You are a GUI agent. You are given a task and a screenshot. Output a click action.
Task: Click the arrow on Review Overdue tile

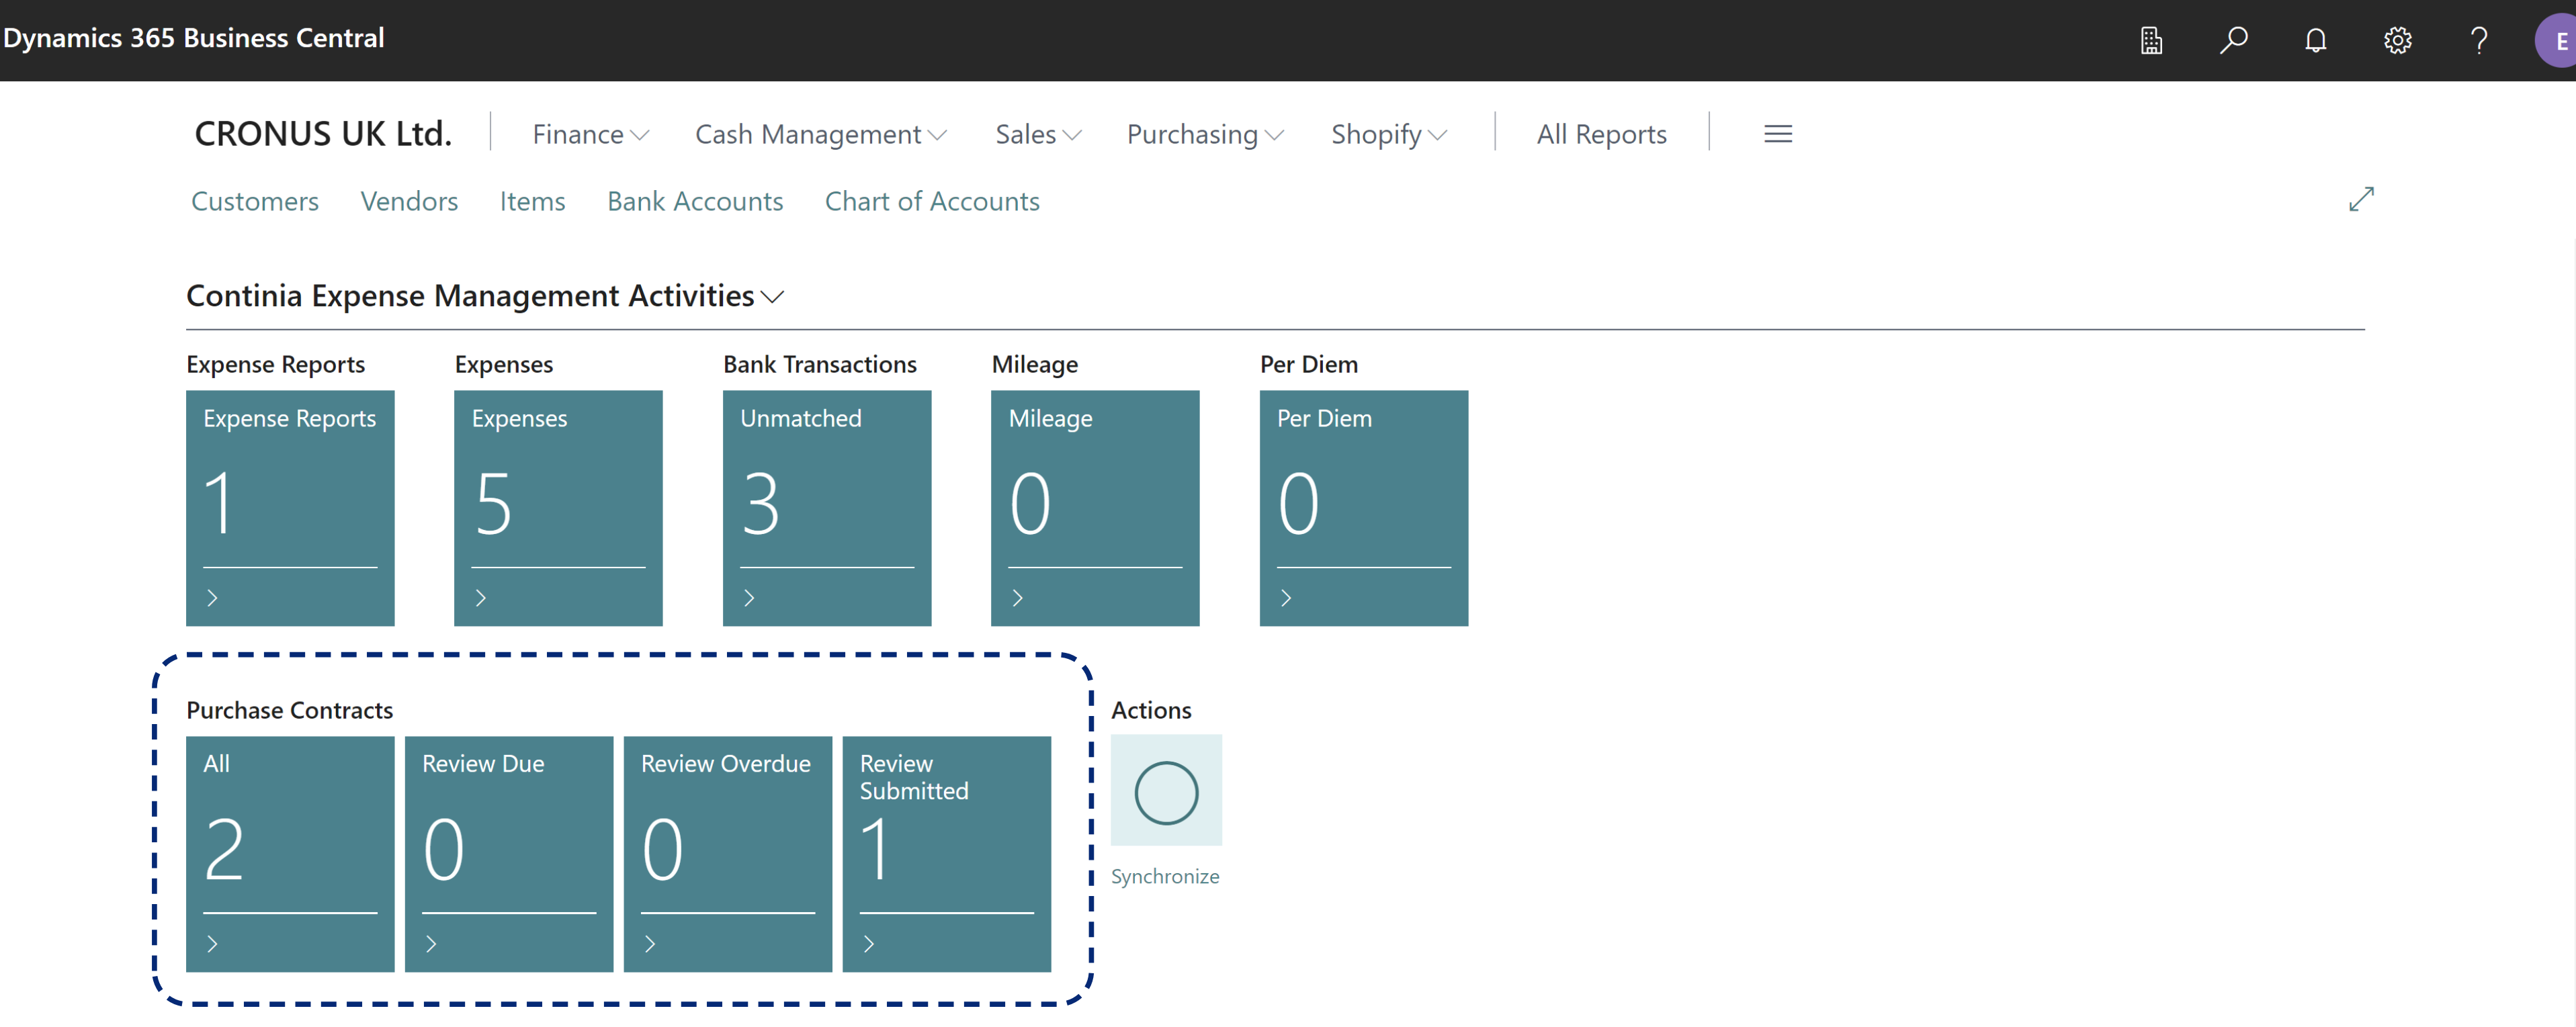[x=650, y=944]
